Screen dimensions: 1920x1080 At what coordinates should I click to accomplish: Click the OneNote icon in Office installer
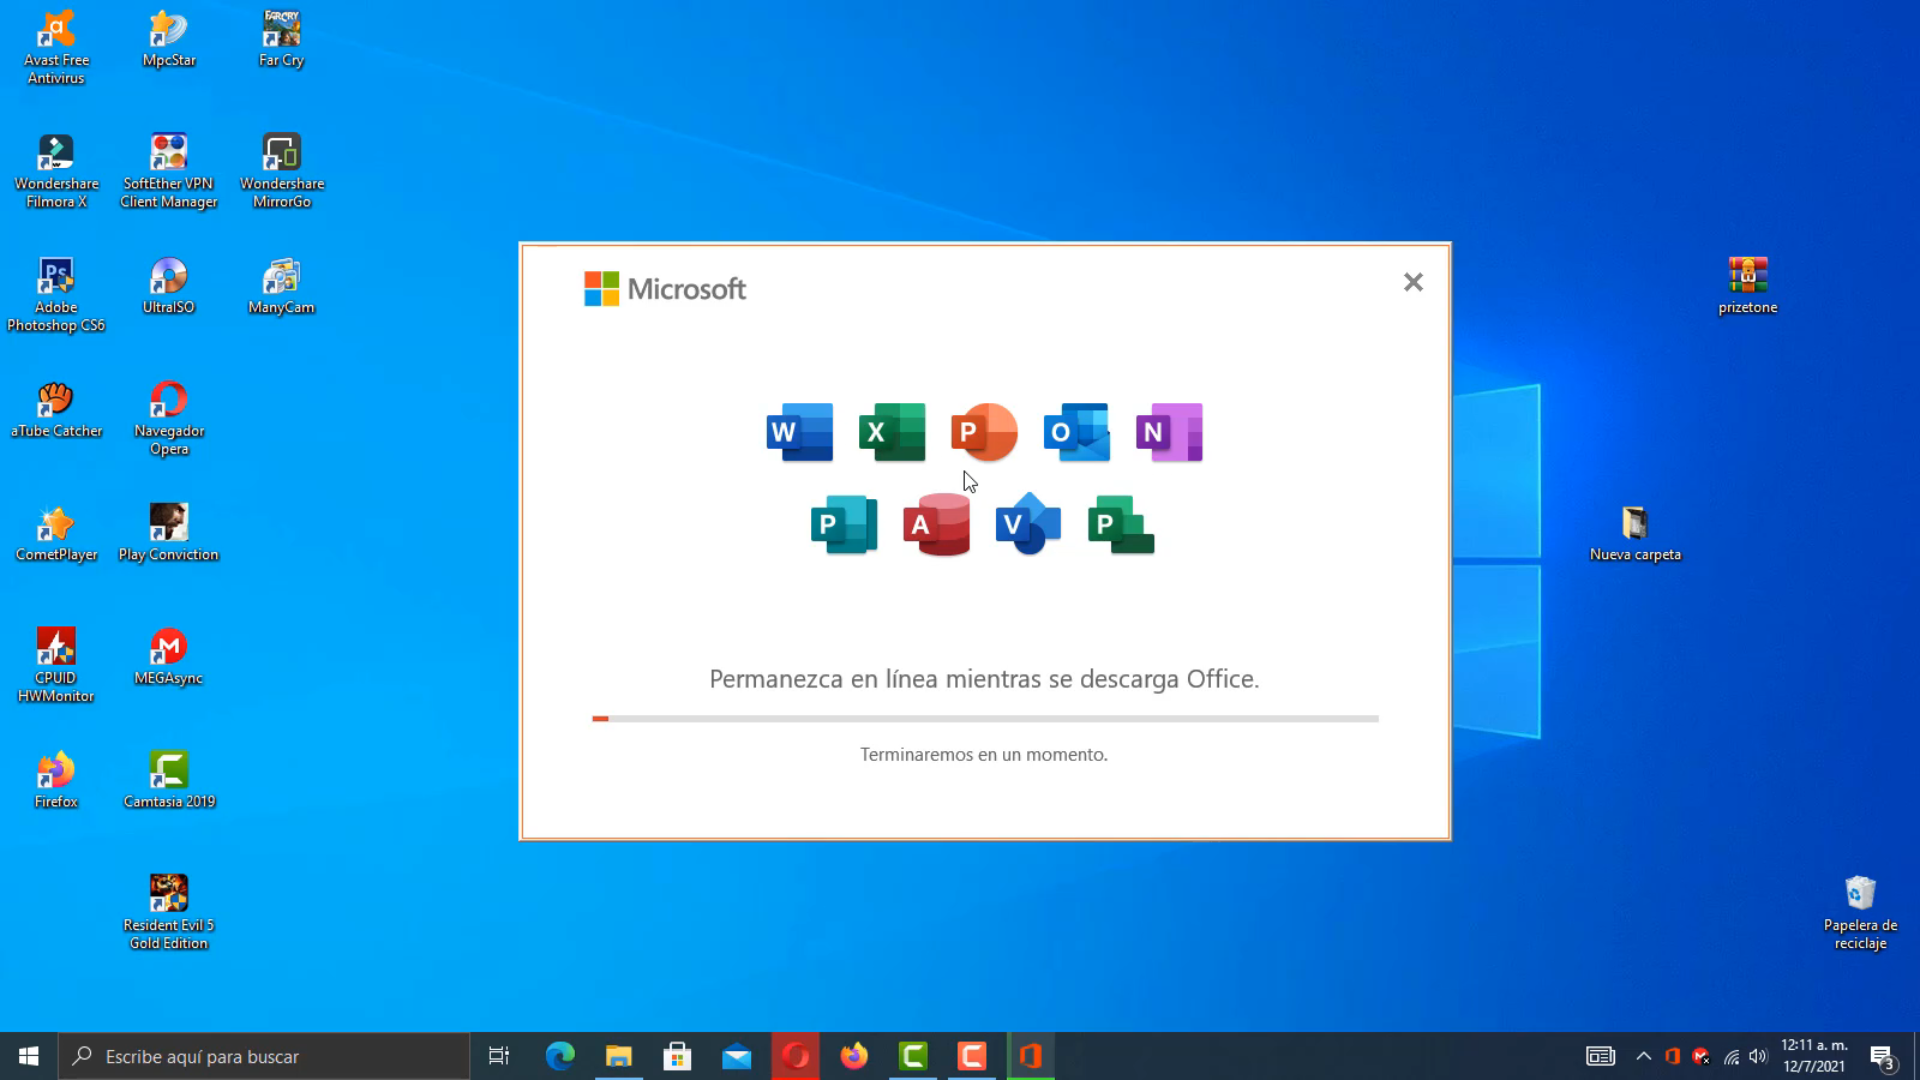1169,432
